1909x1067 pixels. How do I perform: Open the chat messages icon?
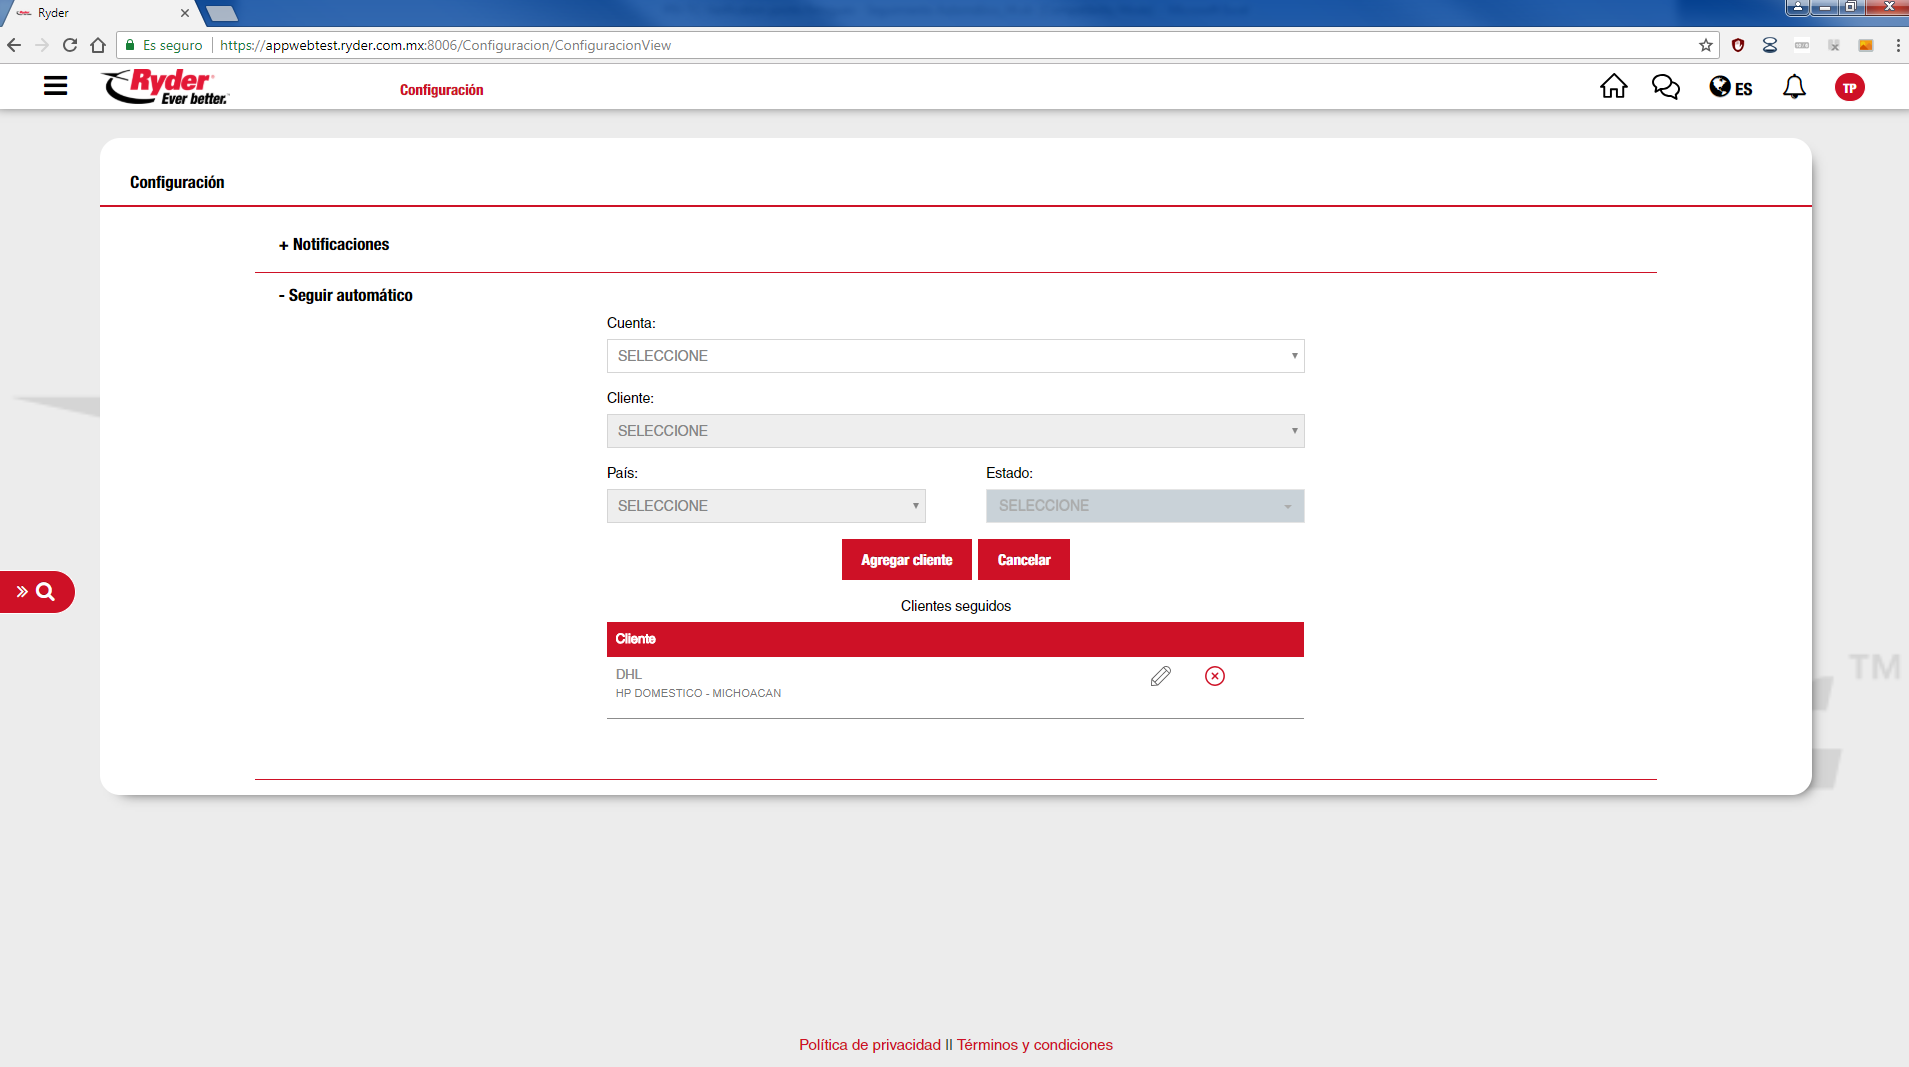click(x=1665, y=87)
